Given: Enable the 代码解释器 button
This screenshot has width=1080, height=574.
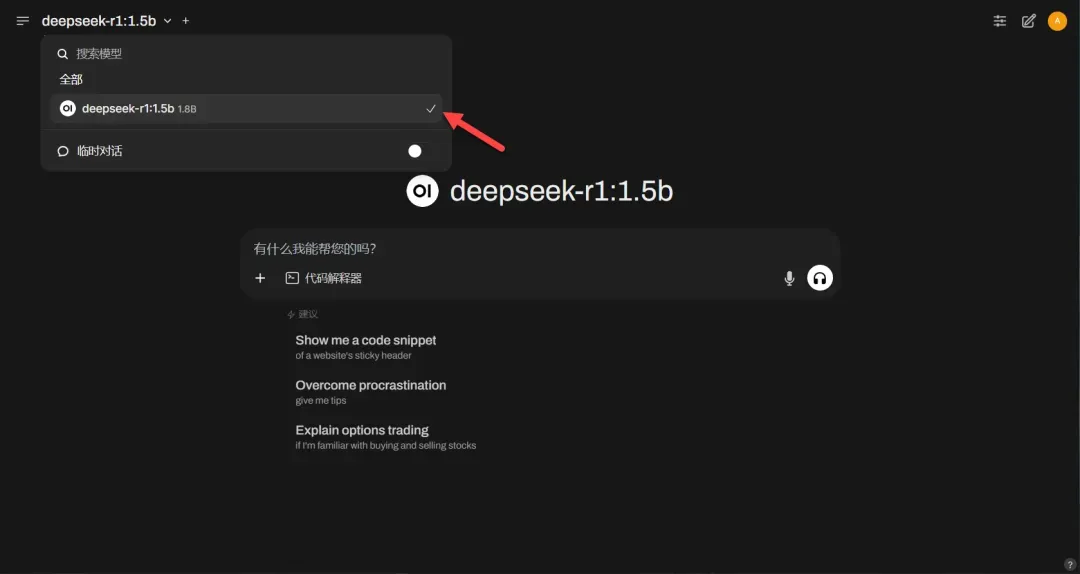Looking at the screenshot, I should click(x=323, y=278).
